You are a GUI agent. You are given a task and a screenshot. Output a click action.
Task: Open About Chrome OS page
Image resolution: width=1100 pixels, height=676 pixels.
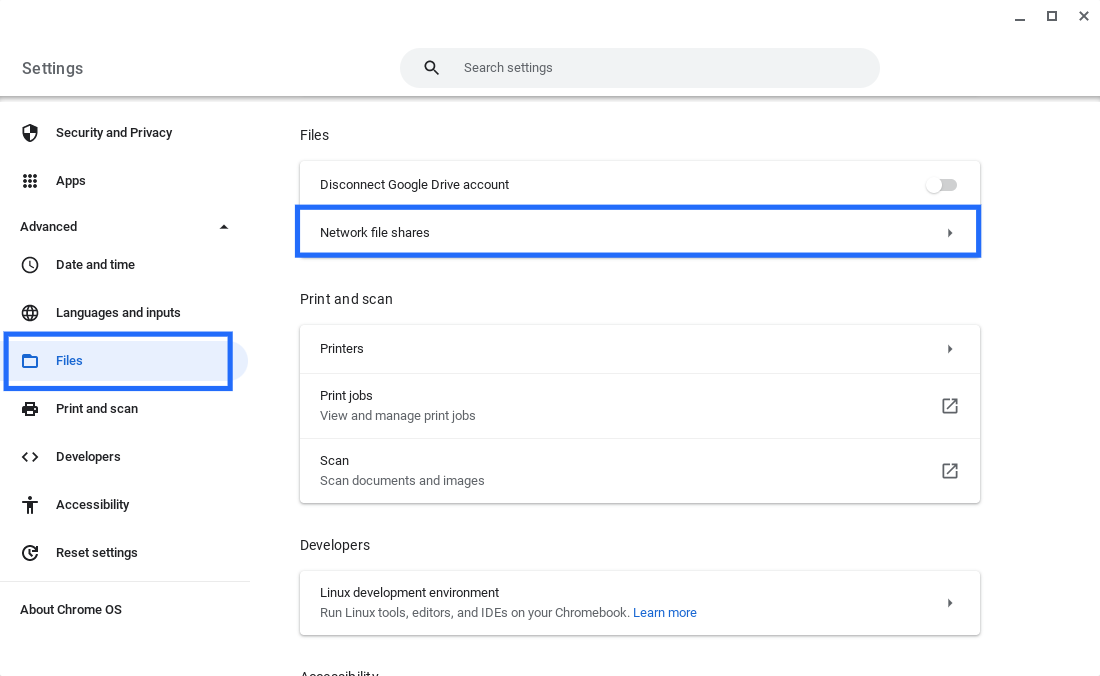click(71, 610)
